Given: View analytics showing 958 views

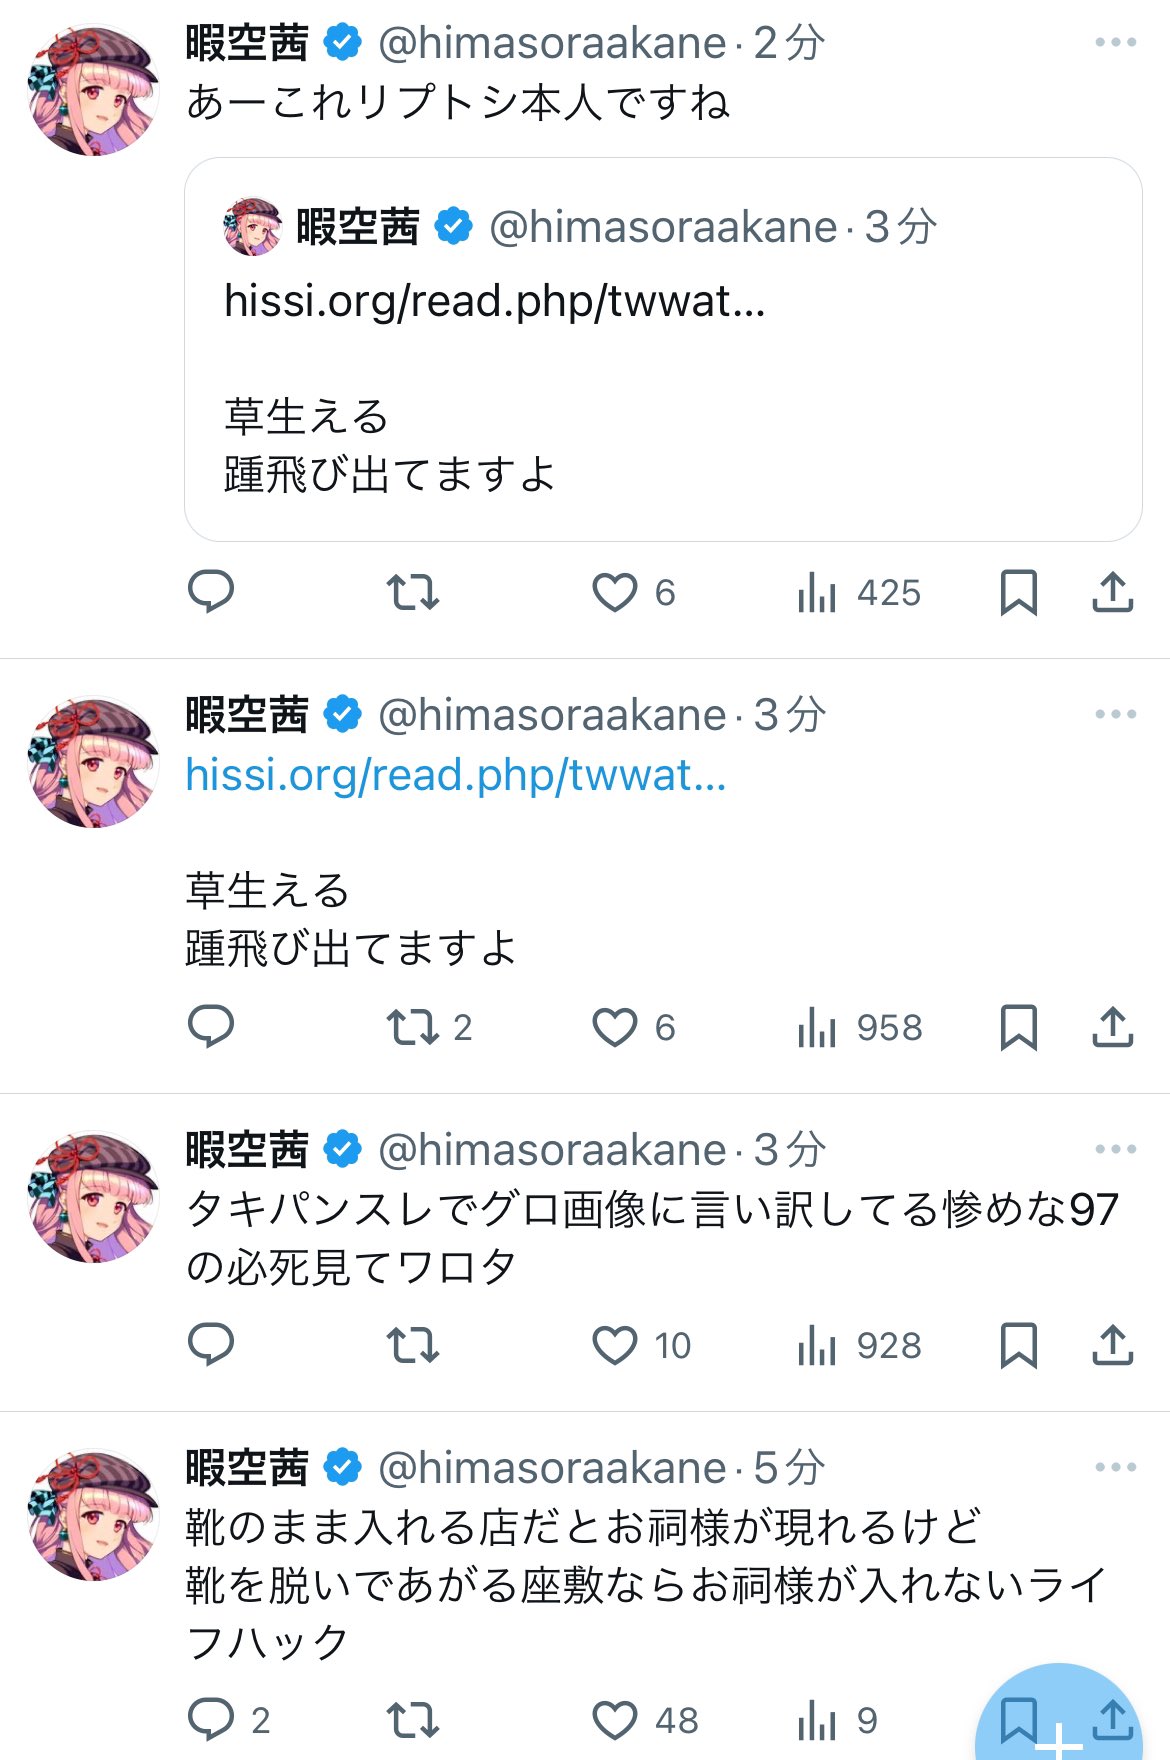Looking at the screenshot, I should click(860, 1027).
